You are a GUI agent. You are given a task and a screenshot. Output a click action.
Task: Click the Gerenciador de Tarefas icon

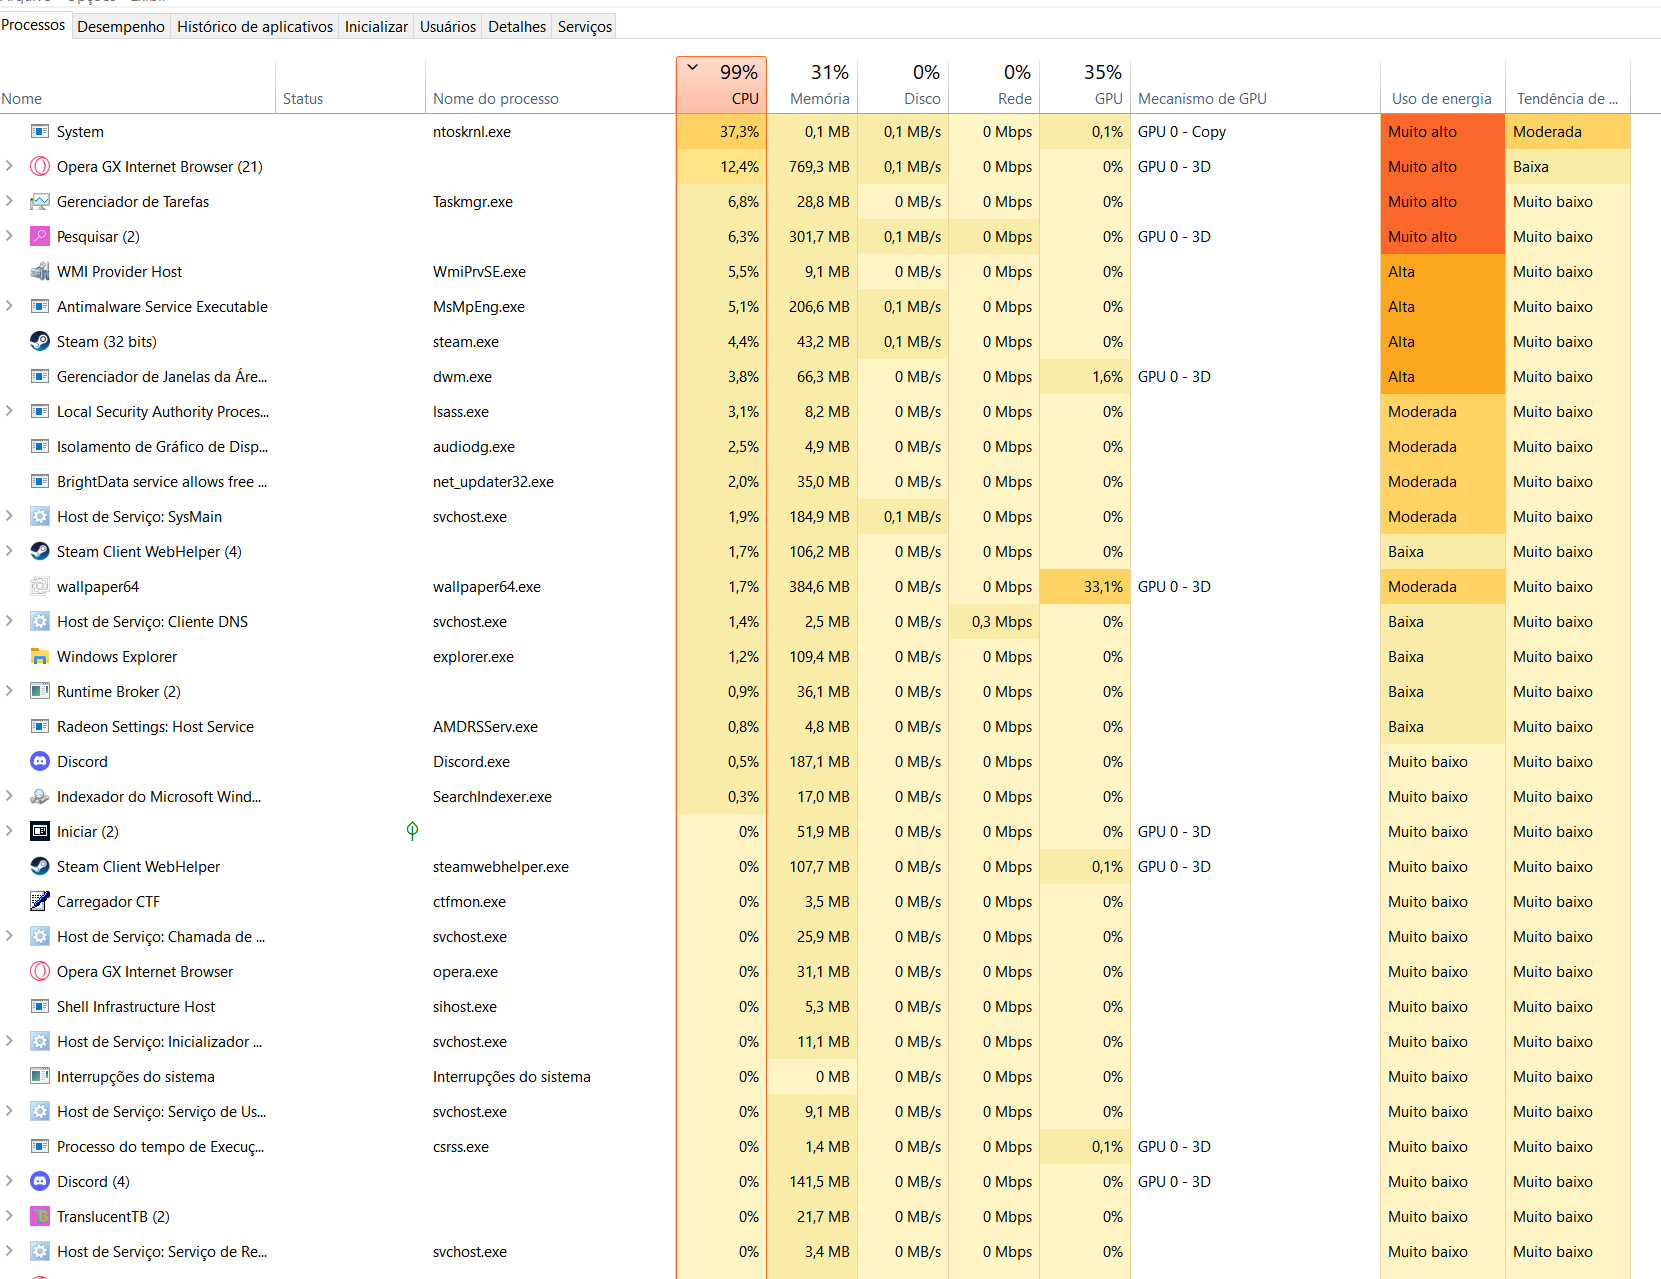click(x=40, y=202)
